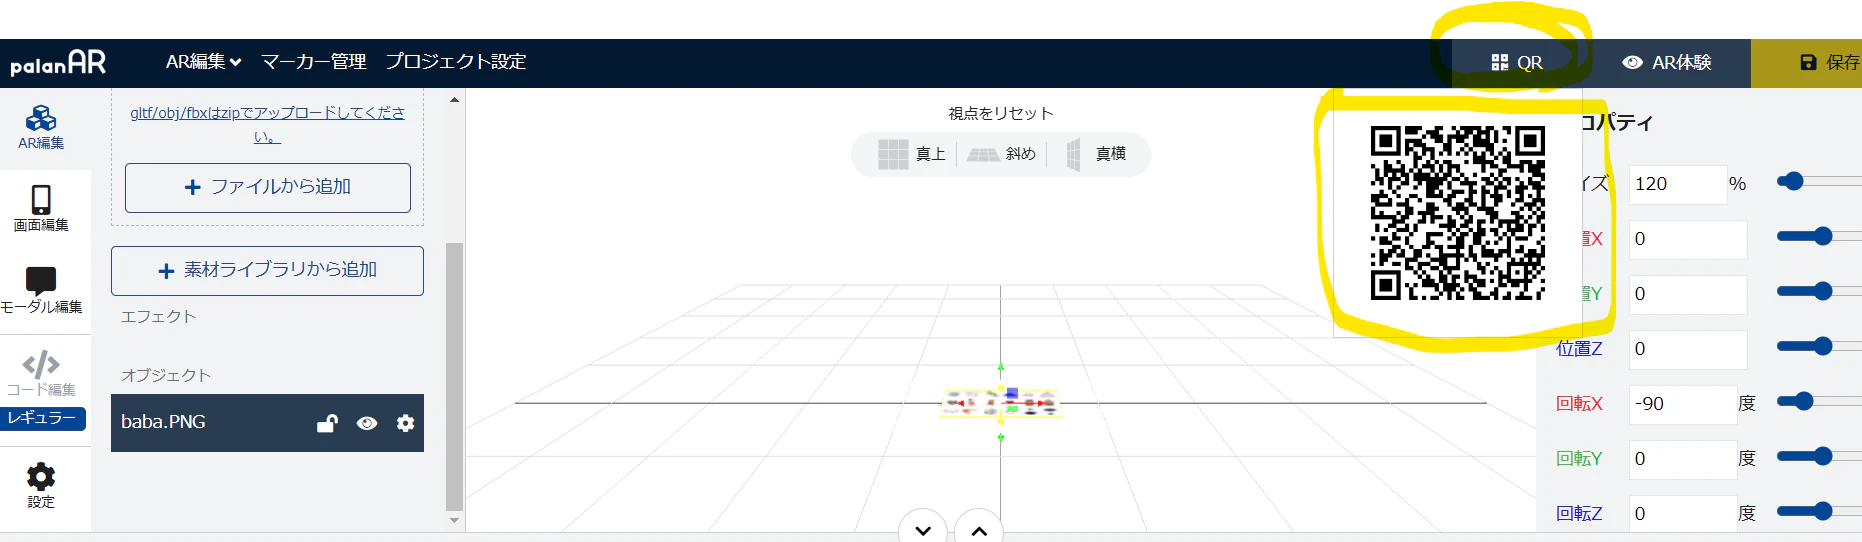Click the 回転Z input field

(x=1683, y=514)
